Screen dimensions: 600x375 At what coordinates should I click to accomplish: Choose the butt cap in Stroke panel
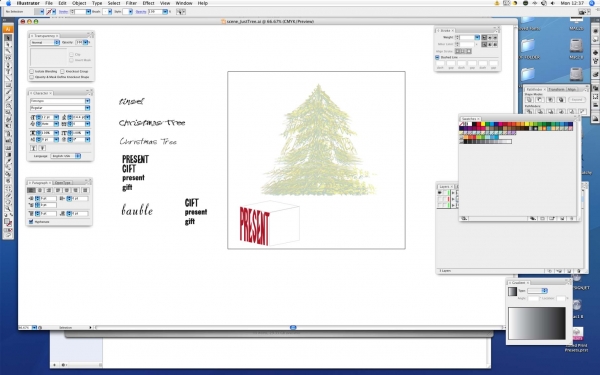click(484, 38)
